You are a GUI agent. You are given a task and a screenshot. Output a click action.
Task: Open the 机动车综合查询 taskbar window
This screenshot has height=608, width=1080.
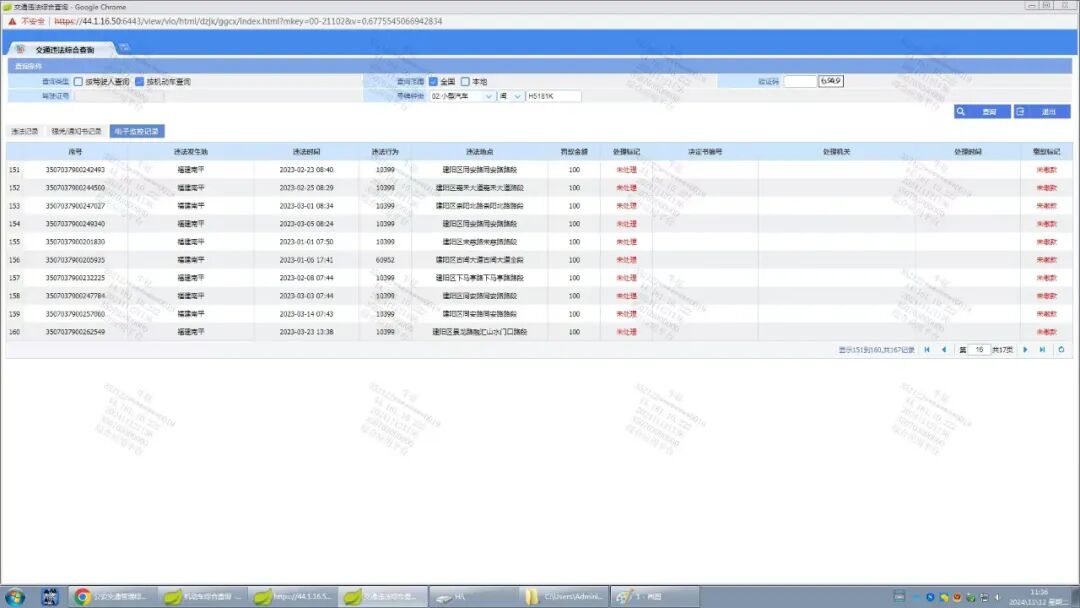pos(202,596)
